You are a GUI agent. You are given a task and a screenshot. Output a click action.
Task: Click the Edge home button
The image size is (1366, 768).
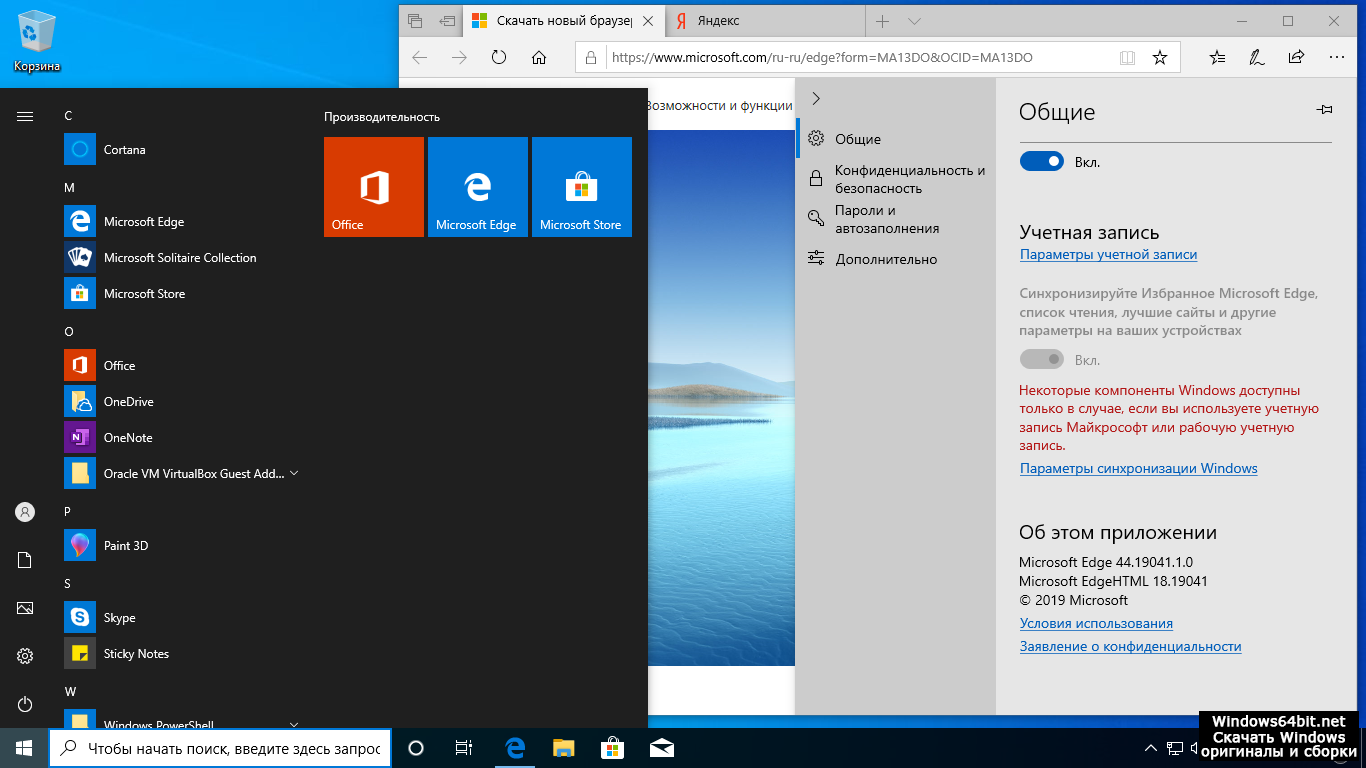tap(539, 58)
